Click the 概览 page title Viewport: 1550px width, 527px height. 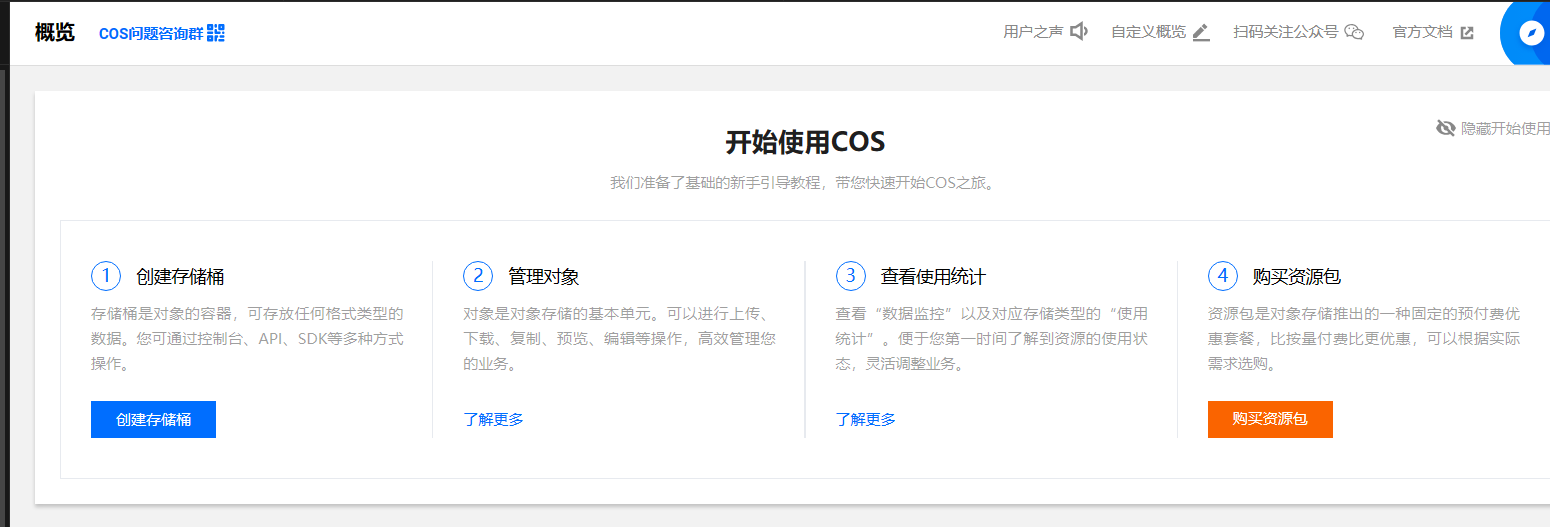point(55,32)
